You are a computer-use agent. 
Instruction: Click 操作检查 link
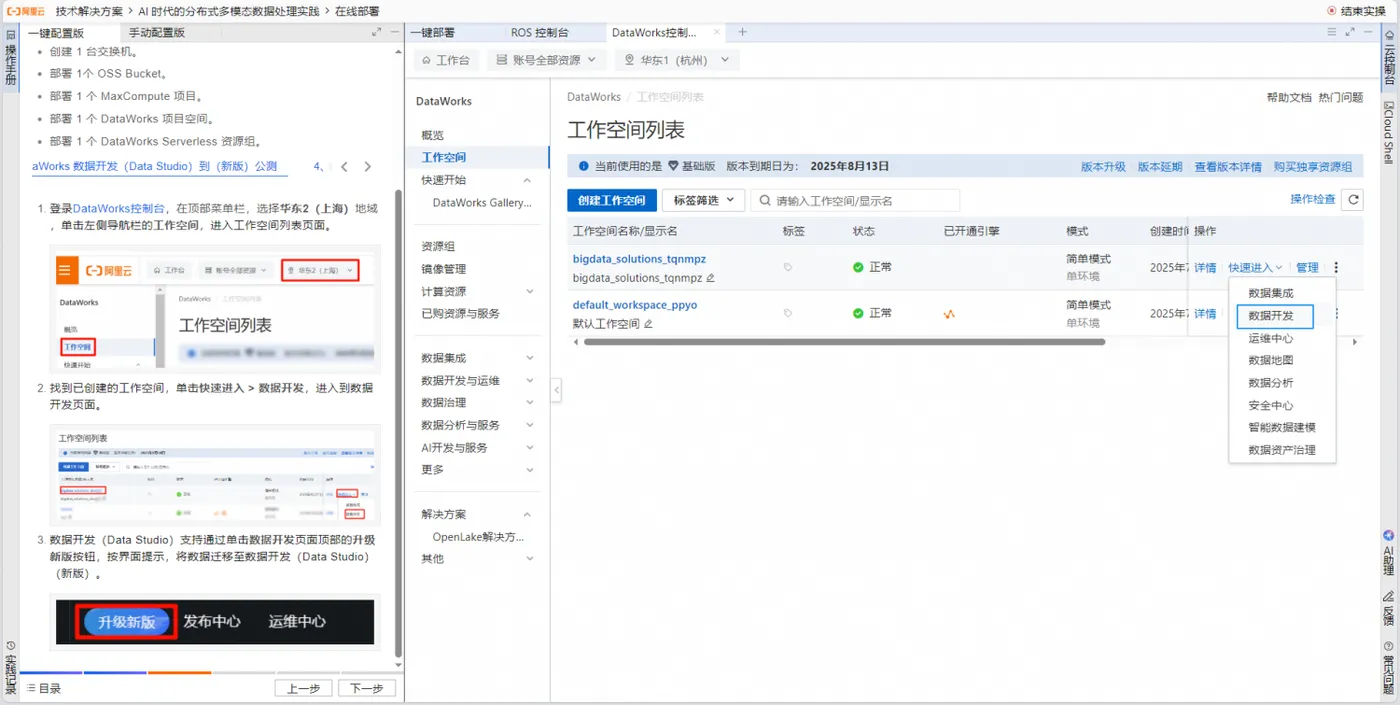pyautogui.click(x=1313, y=199)
